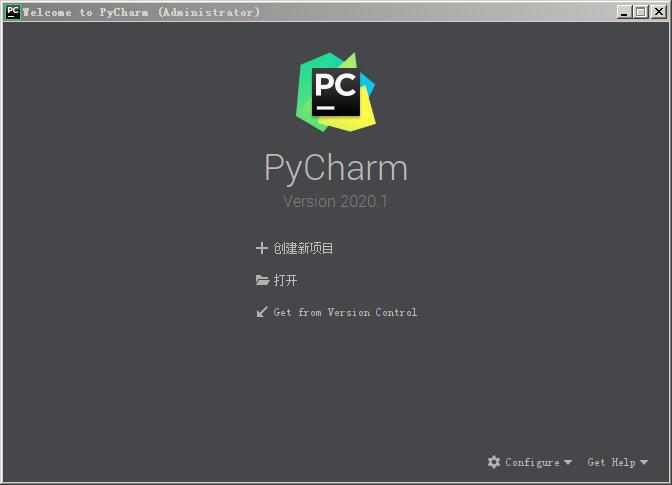Minimize the Welcome to PyCharm window
The height and width of the screenshot is (485, 672).
(x=624, y=12)
